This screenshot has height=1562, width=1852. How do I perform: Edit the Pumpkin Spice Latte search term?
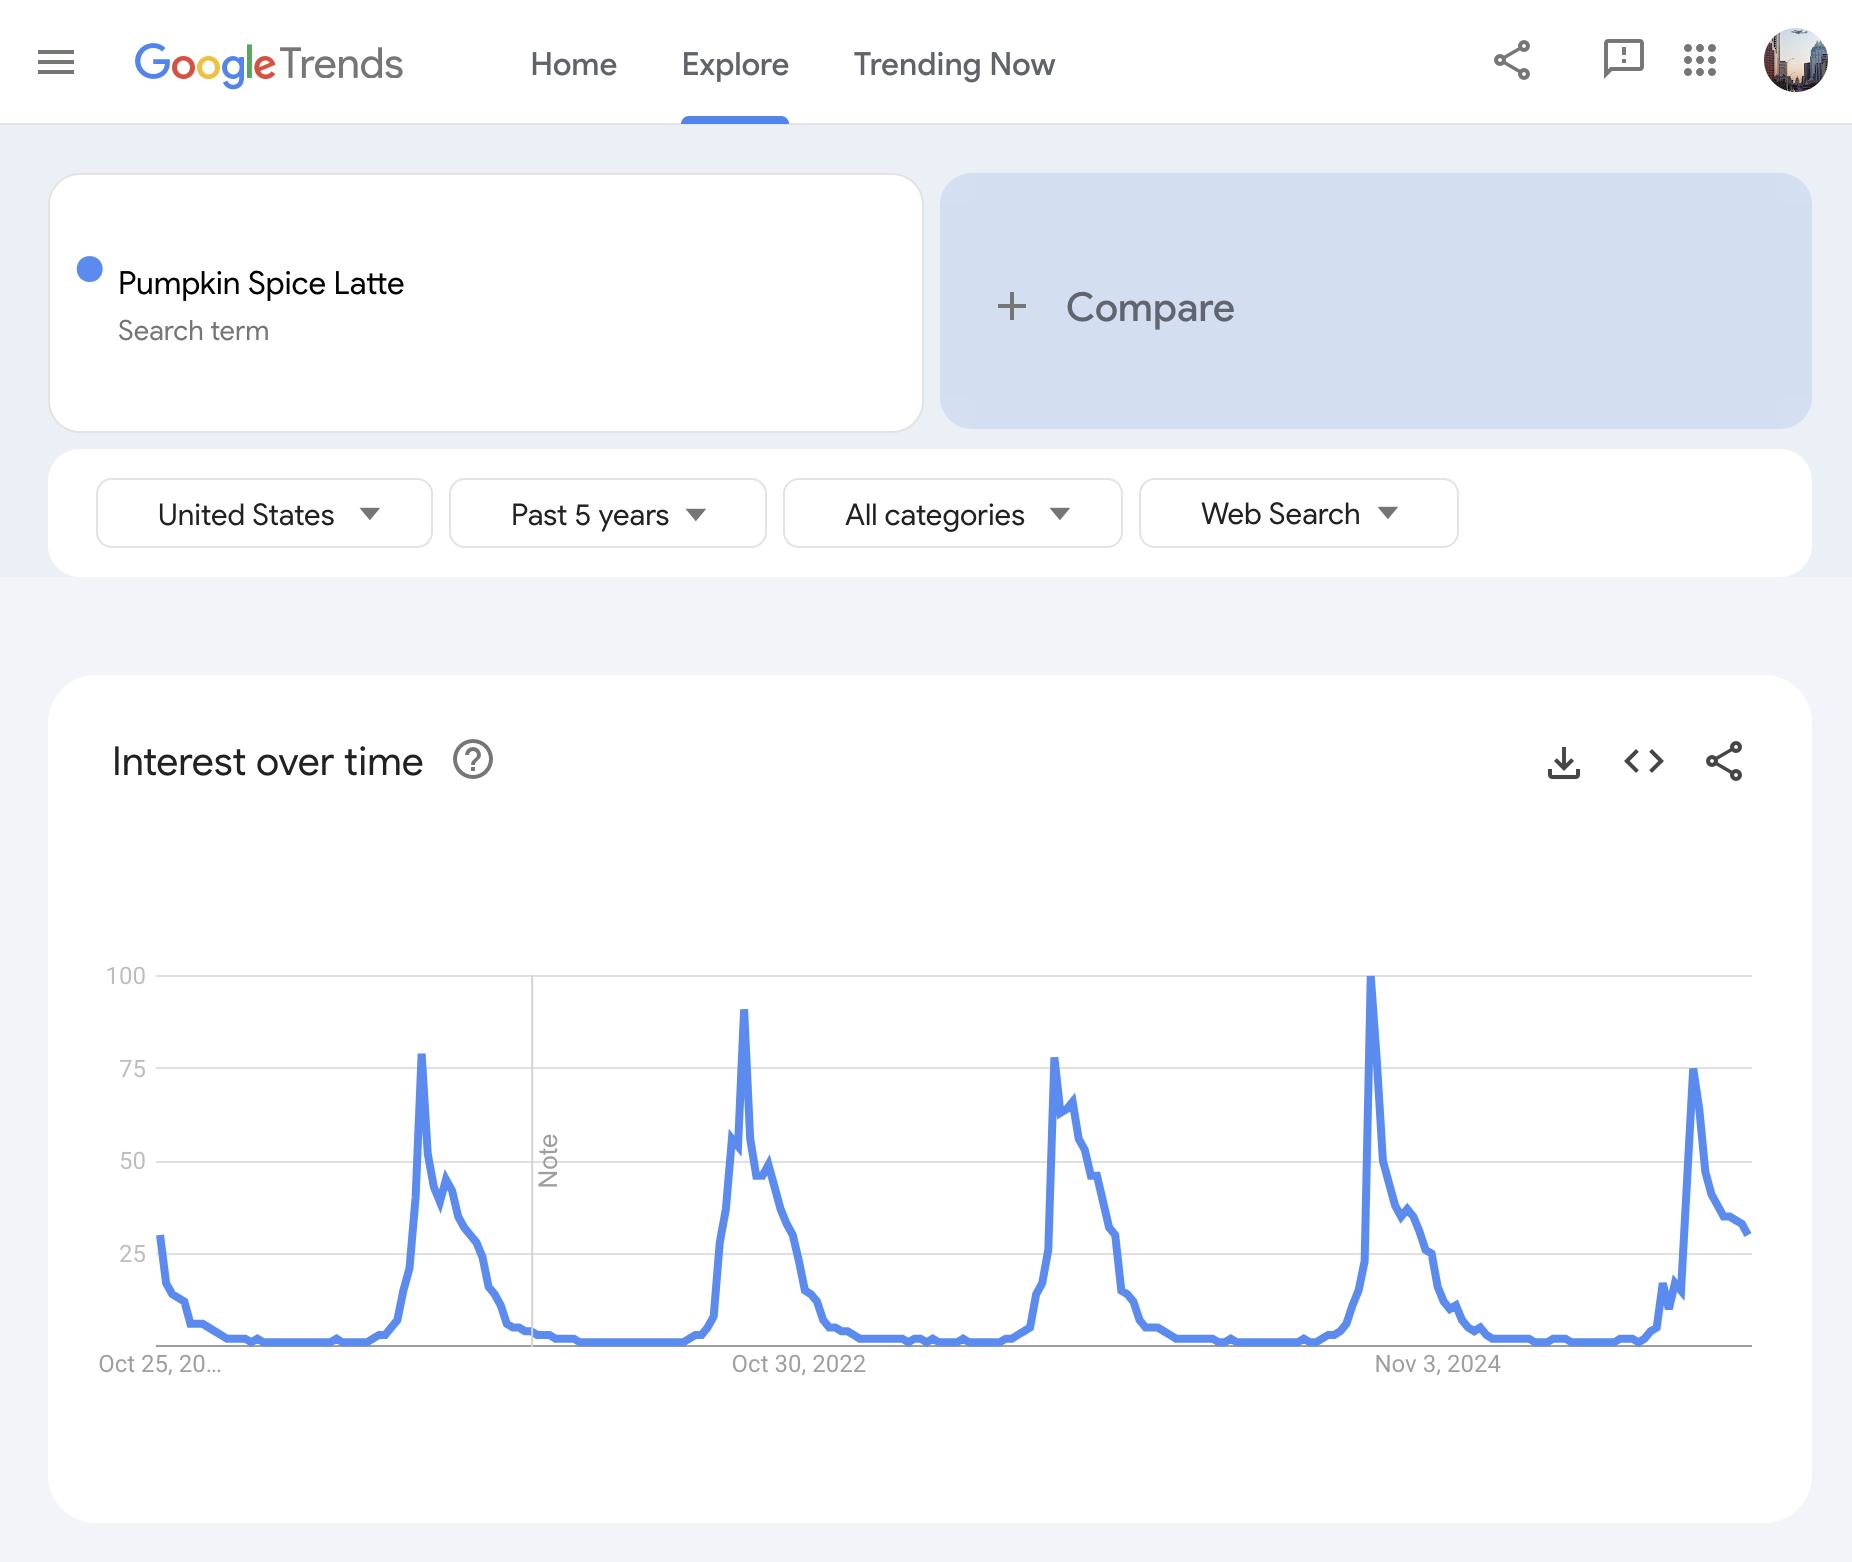pyautogui.click(x=261, y=284)
